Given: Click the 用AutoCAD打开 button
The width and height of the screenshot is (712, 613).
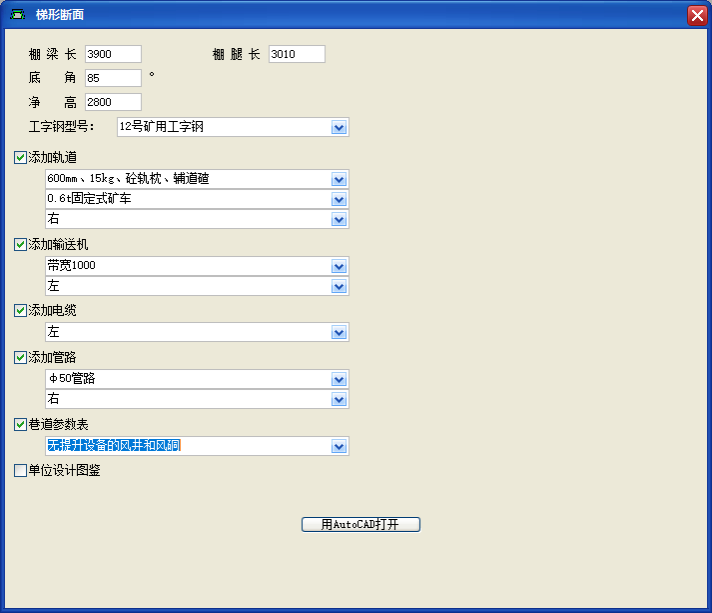Looking at the screenshot, I should pyautogui.click(x=360, y=525).
